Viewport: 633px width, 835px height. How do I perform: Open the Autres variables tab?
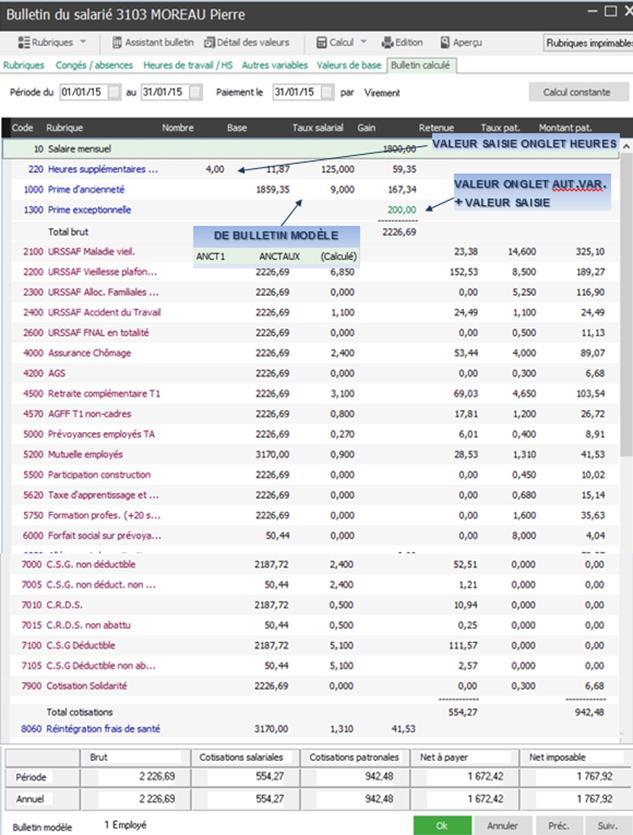(x=275, y=65)
